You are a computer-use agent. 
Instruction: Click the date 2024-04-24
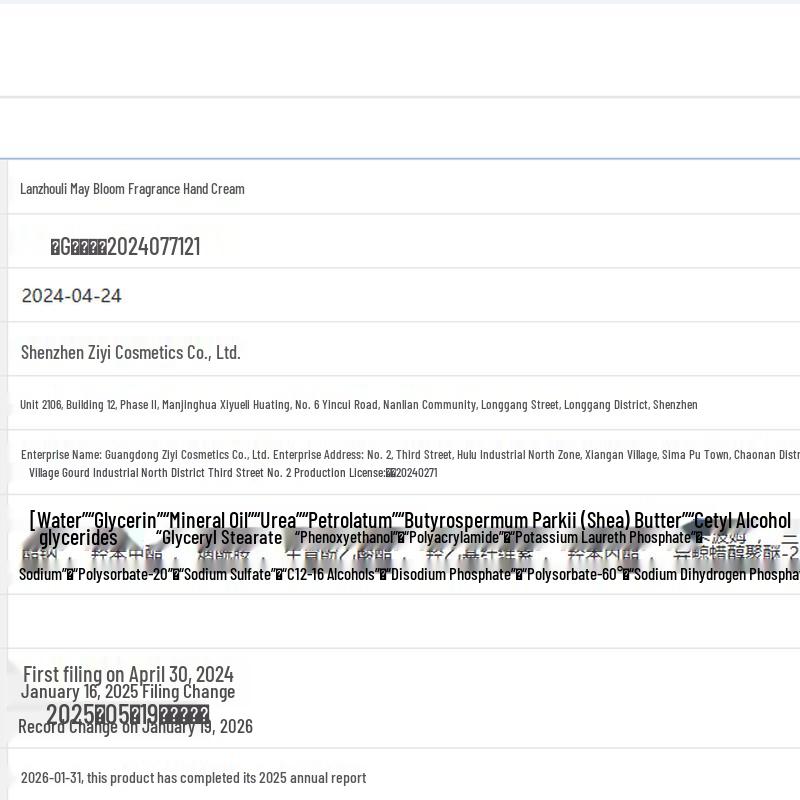tap(71, 296)
